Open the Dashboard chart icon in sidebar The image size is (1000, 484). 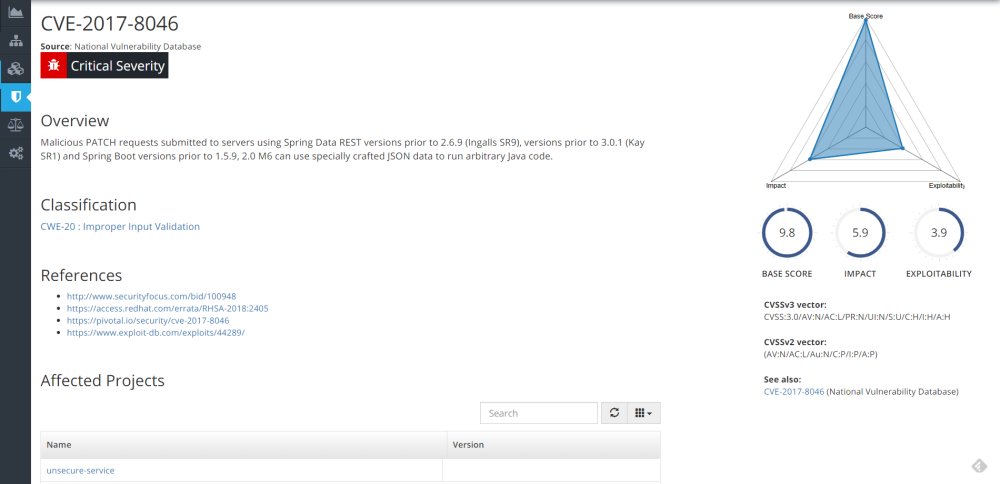tap(15, 13)
